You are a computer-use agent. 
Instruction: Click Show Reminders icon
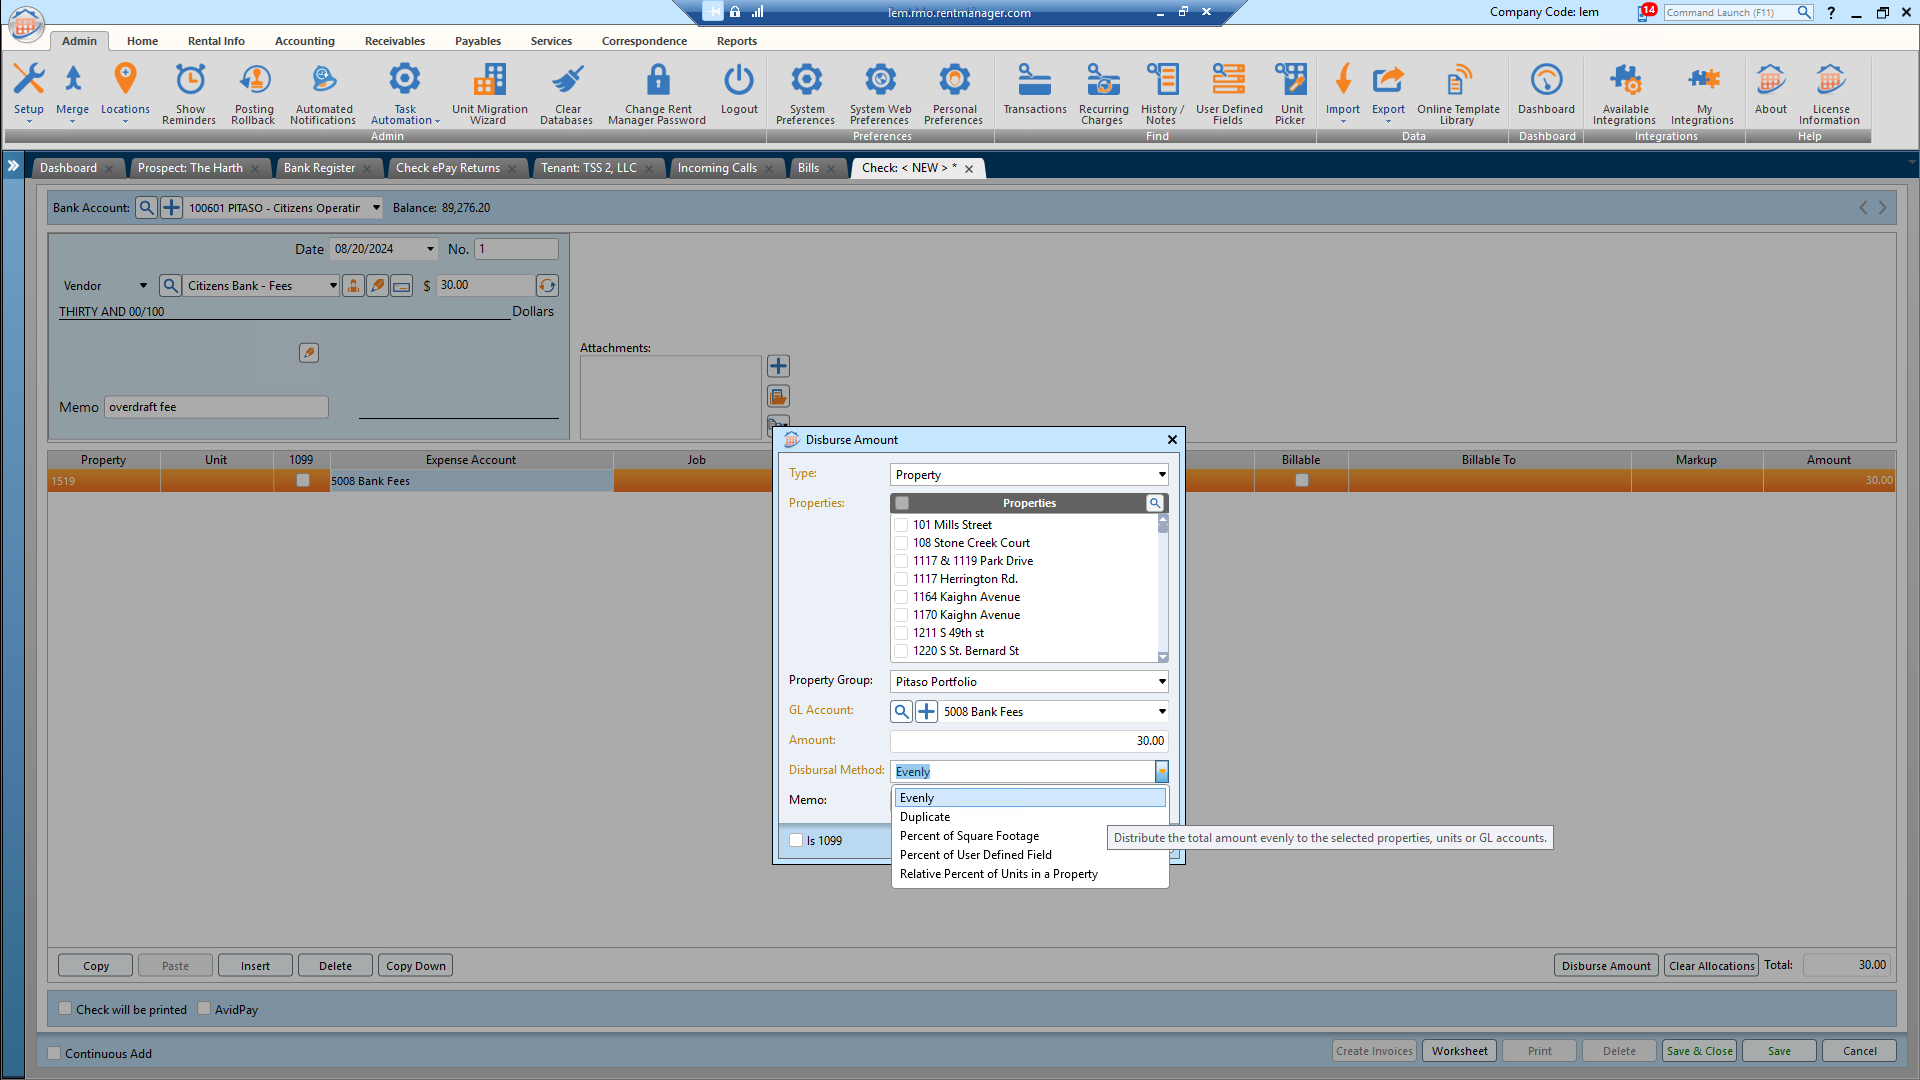pos(190,93)
